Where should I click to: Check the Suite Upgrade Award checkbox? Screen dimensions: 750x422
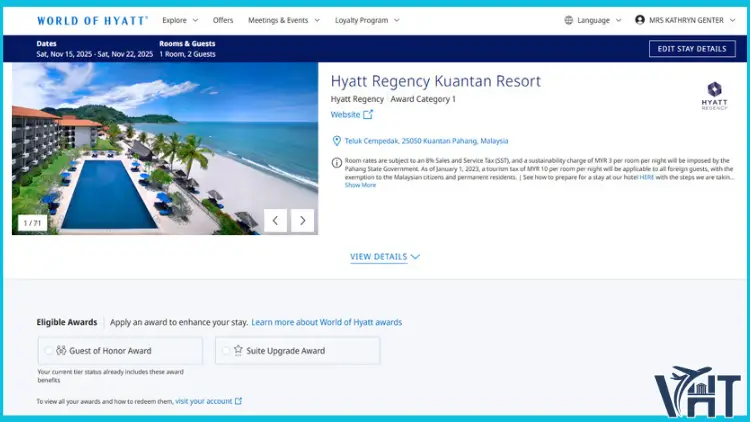[226, 351]
